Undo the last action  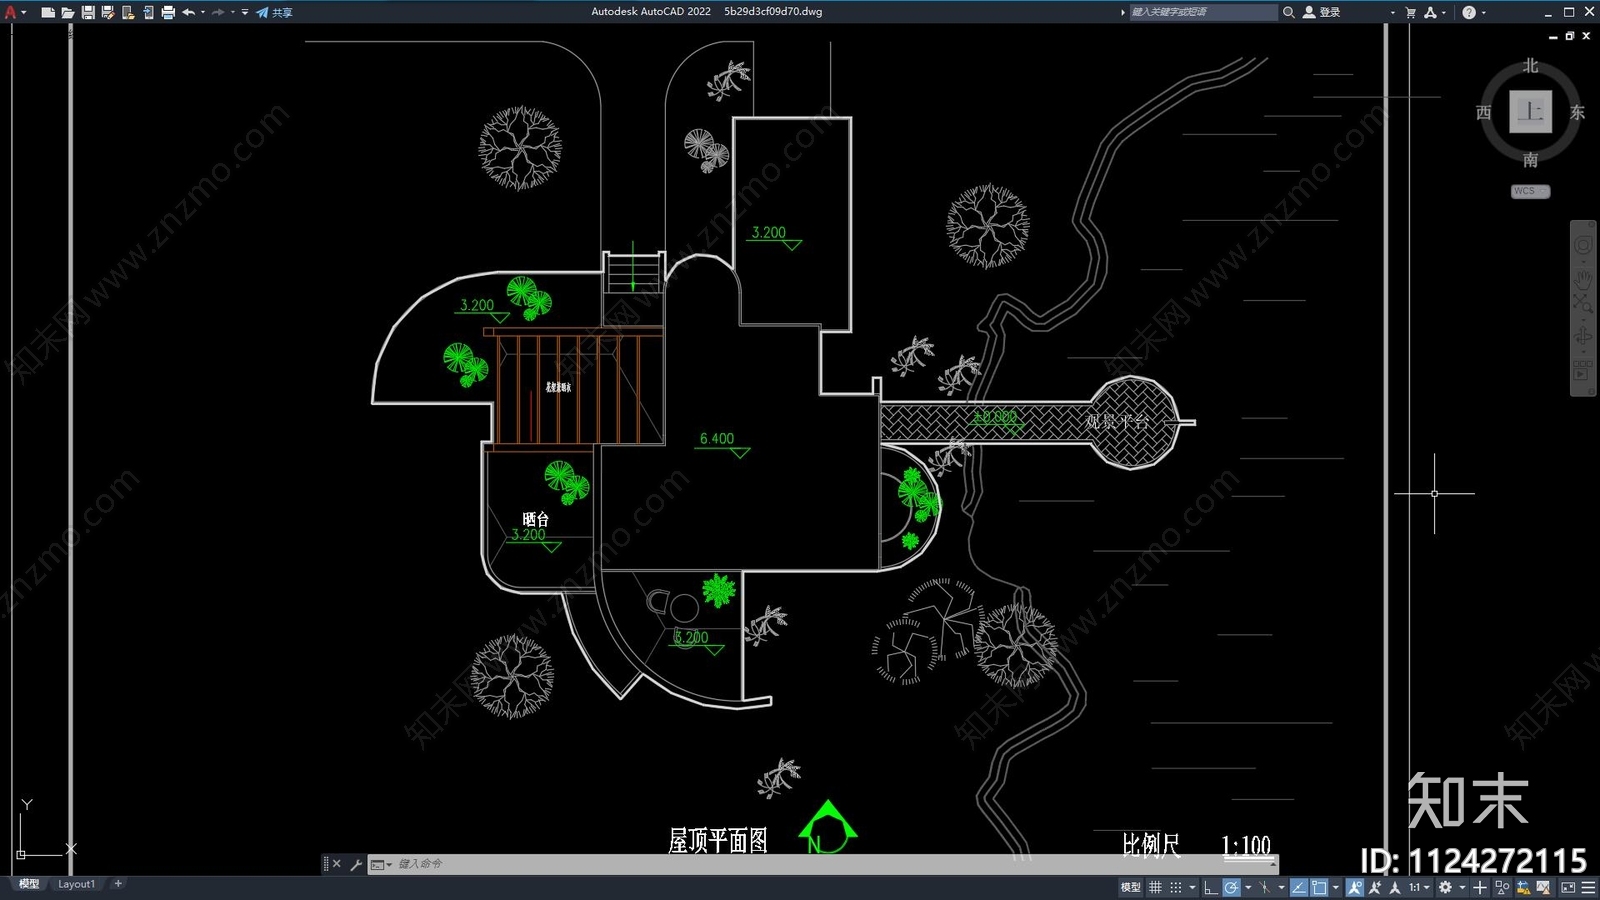coord(188,12)
